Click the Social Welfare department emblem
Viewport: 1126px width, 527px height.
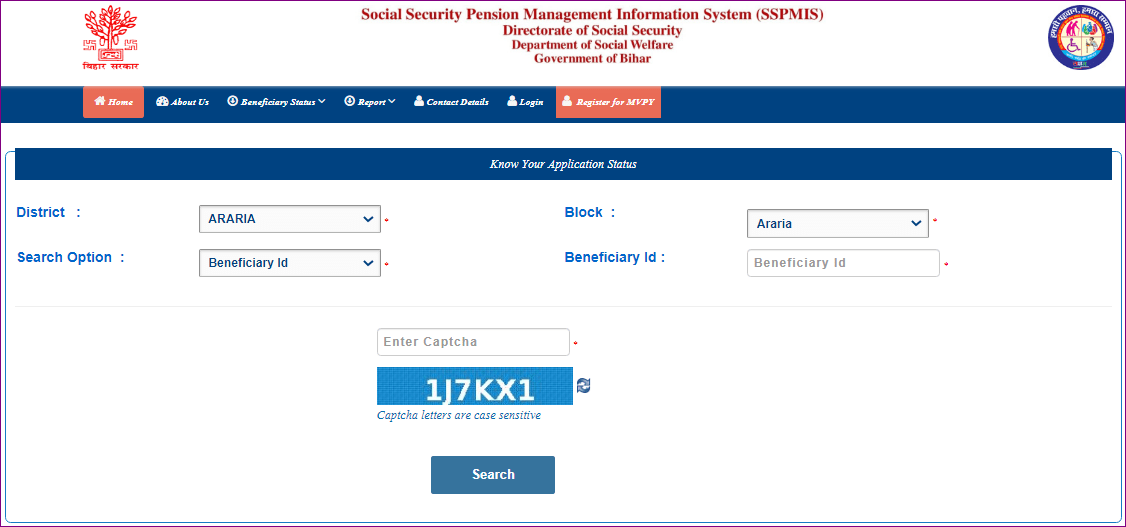(1080, 38)
